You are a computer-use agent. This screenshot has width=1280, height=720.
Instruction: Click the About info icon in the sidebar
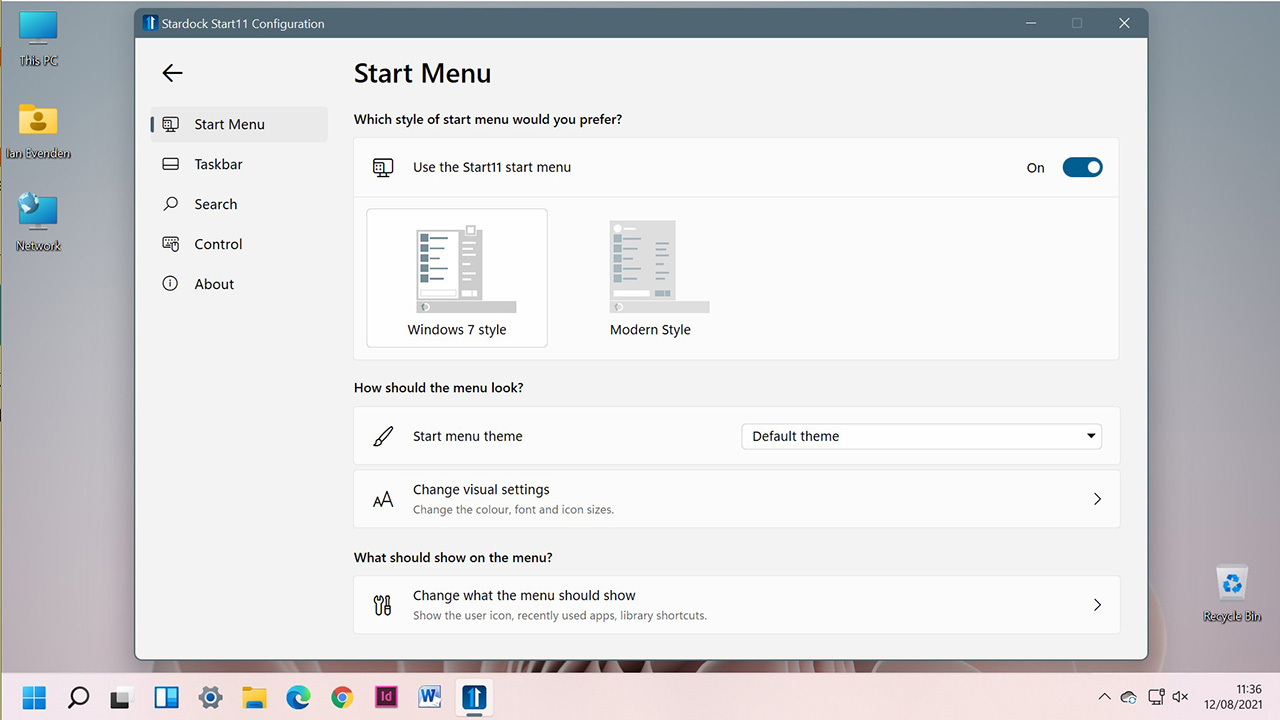point(169,284)
